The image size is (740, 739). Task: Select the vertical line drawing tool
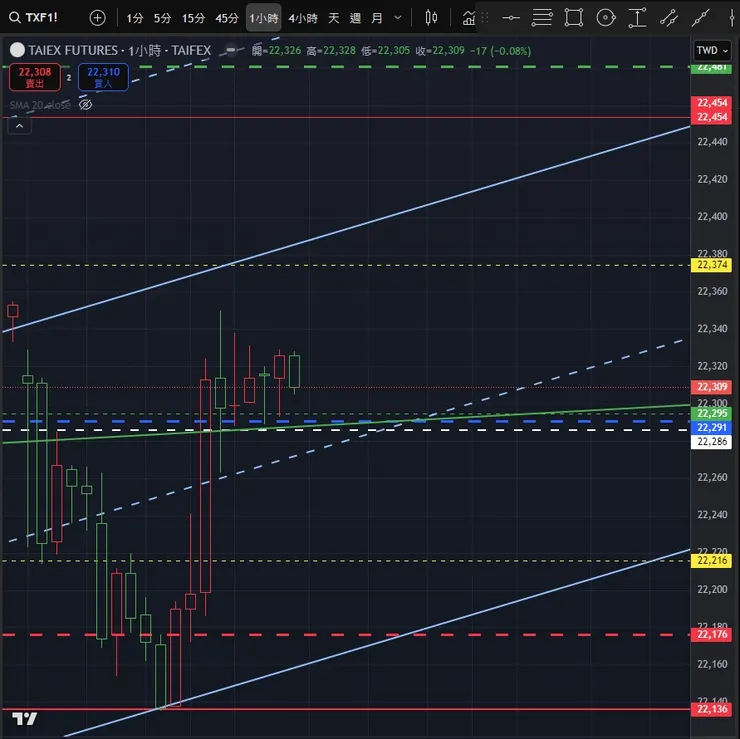point(732,18)
